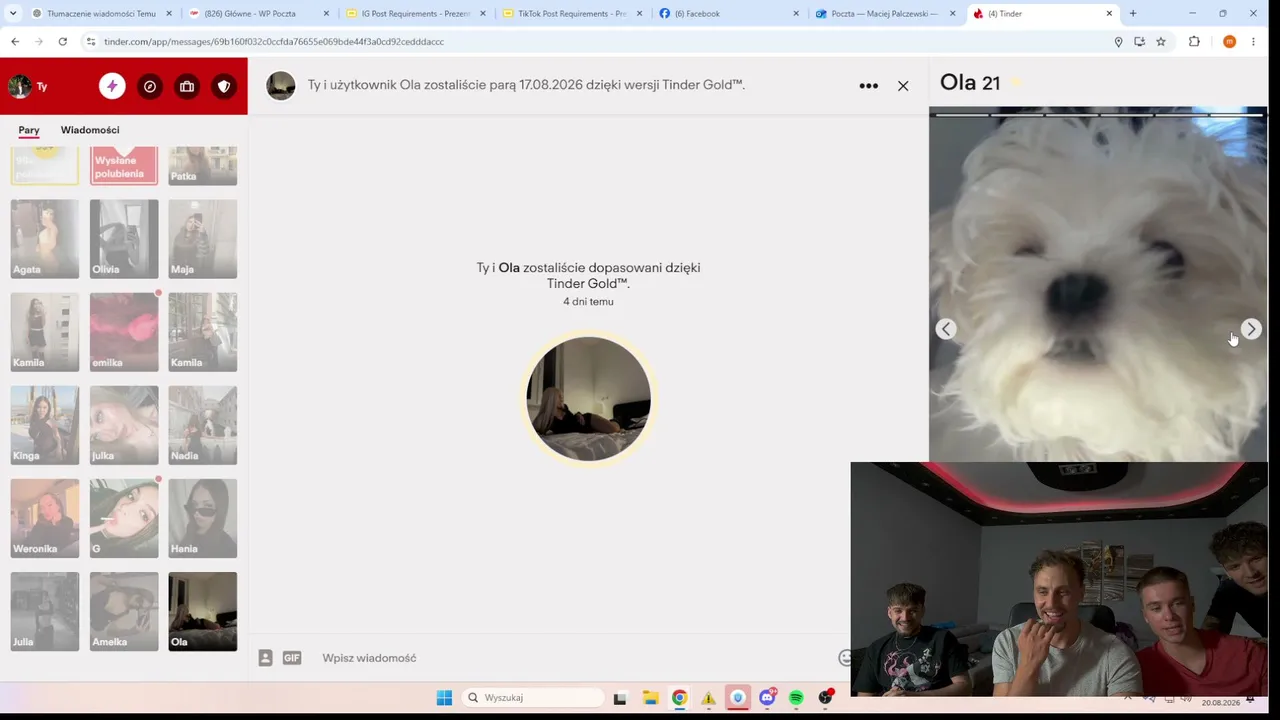Screen dimensions: 1280x720
Task: Close the Tinder browser tab
Action: [x=1109, y=14]
